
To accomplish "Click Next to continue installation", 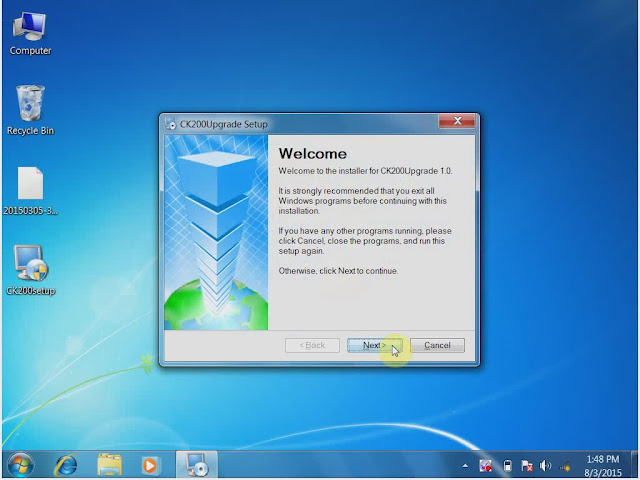I will [x=374, y=345].
